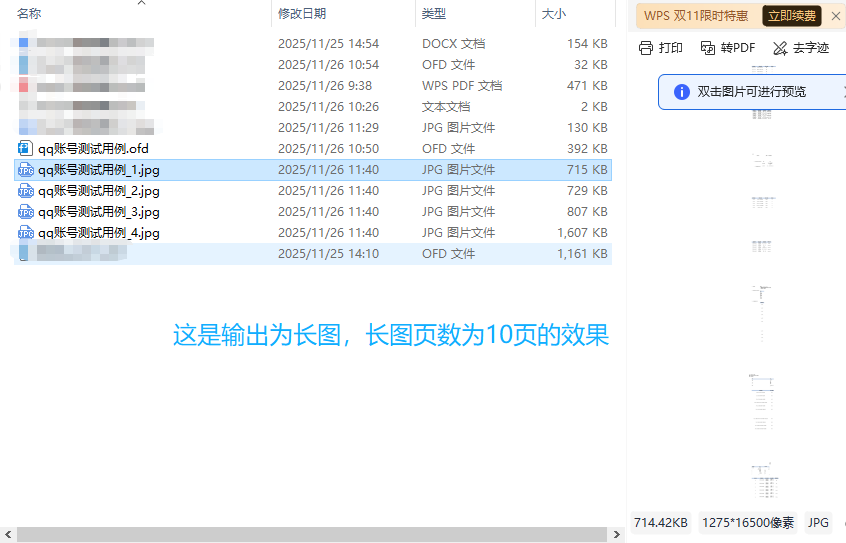This screenshot has height=543, width=846.
Task: Close the WPS 双11 promotion banner
Action: click(836, 16)
